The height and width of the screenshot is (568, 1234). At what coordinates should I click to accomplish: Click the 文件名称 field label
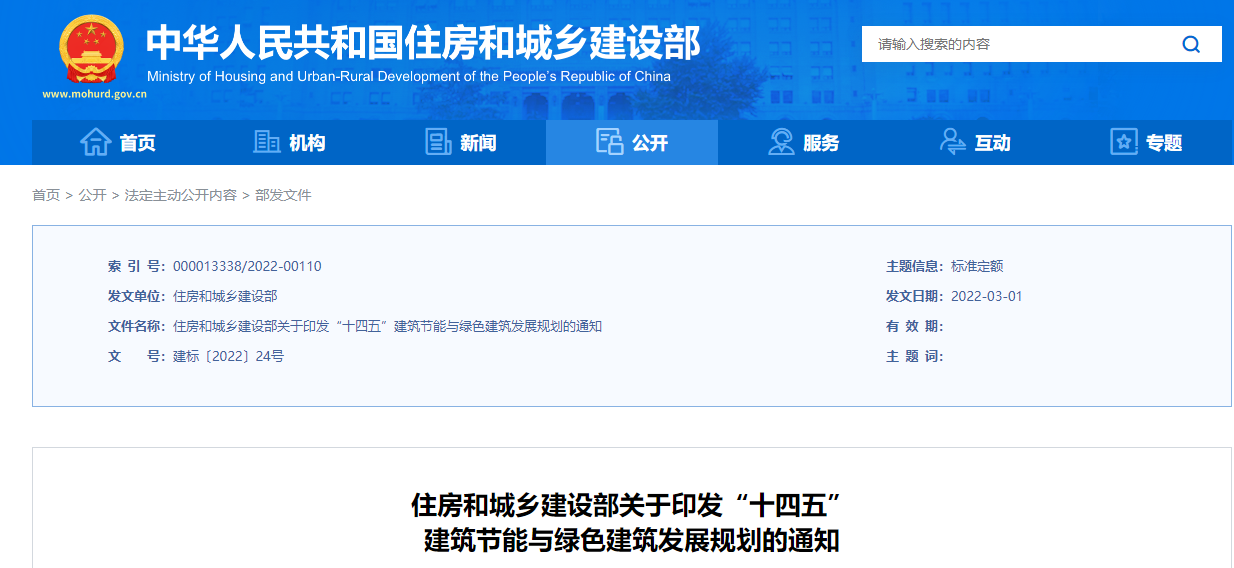point(137,326)
